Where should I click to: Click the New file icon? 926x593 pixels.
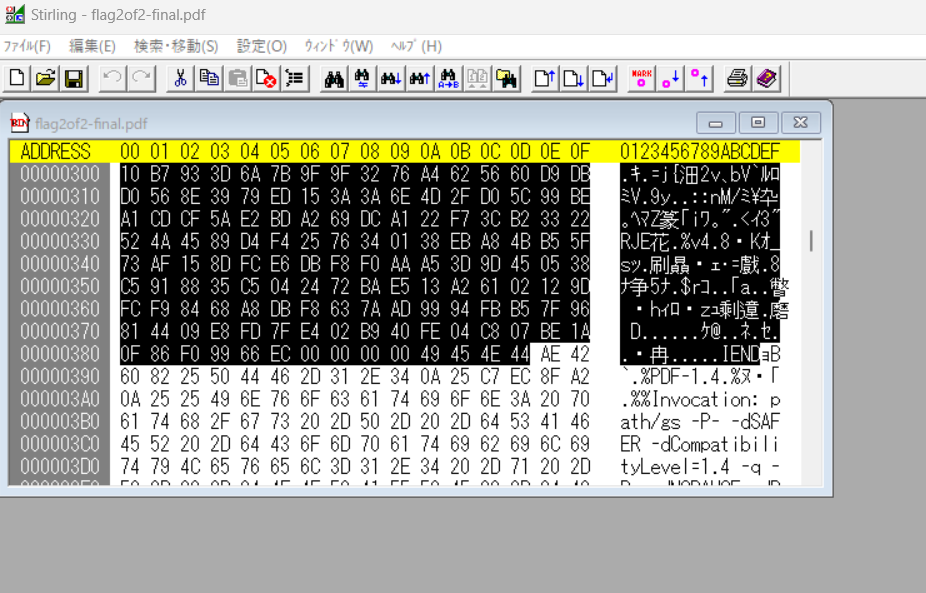pyautogui.click(x=17, y=78)
